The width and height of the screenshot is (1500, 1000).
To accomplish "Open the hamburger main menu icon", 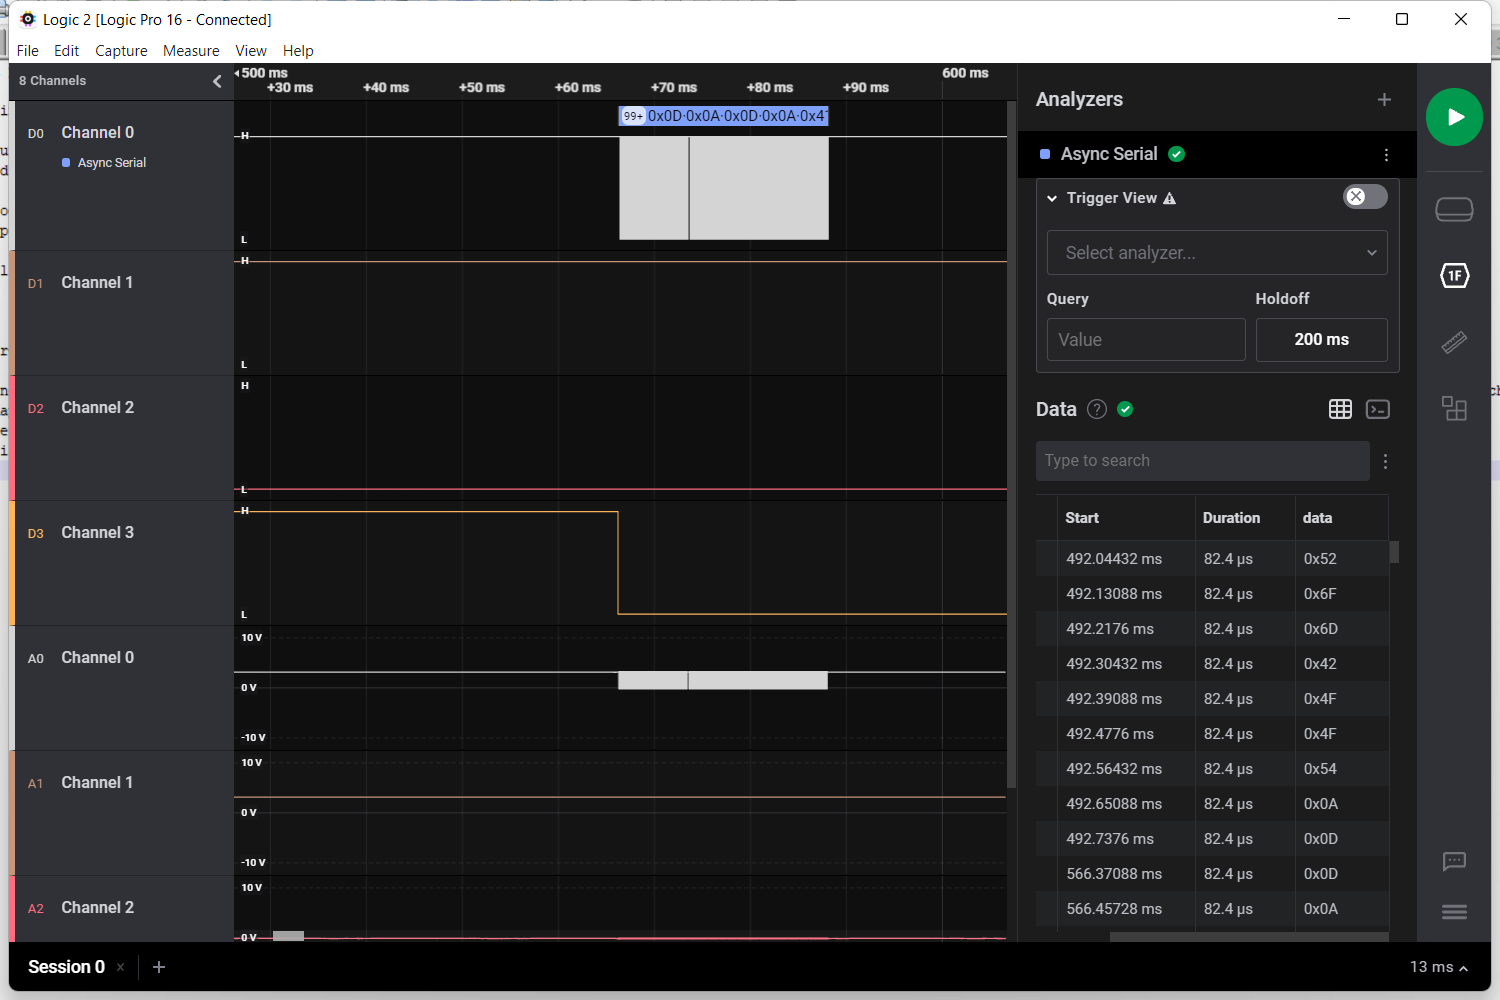I will (x=1454, y=912).
